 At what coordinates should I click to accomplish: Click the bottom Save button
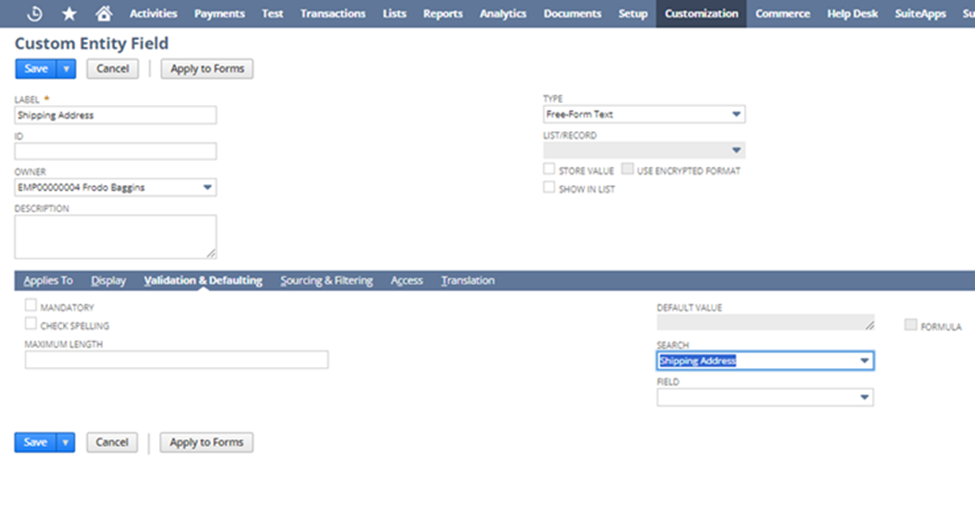(35, 442)
